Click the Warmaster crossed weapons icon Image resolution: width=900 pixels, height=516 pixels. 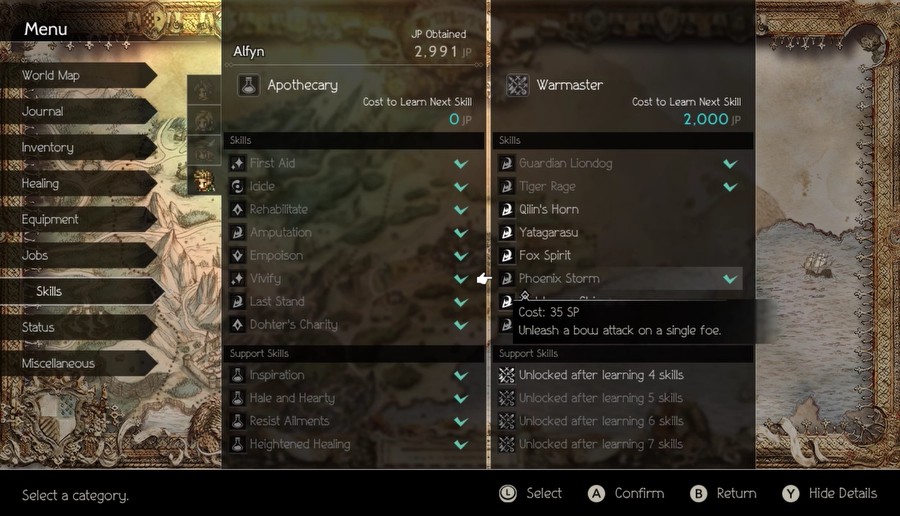coord(517,86)
